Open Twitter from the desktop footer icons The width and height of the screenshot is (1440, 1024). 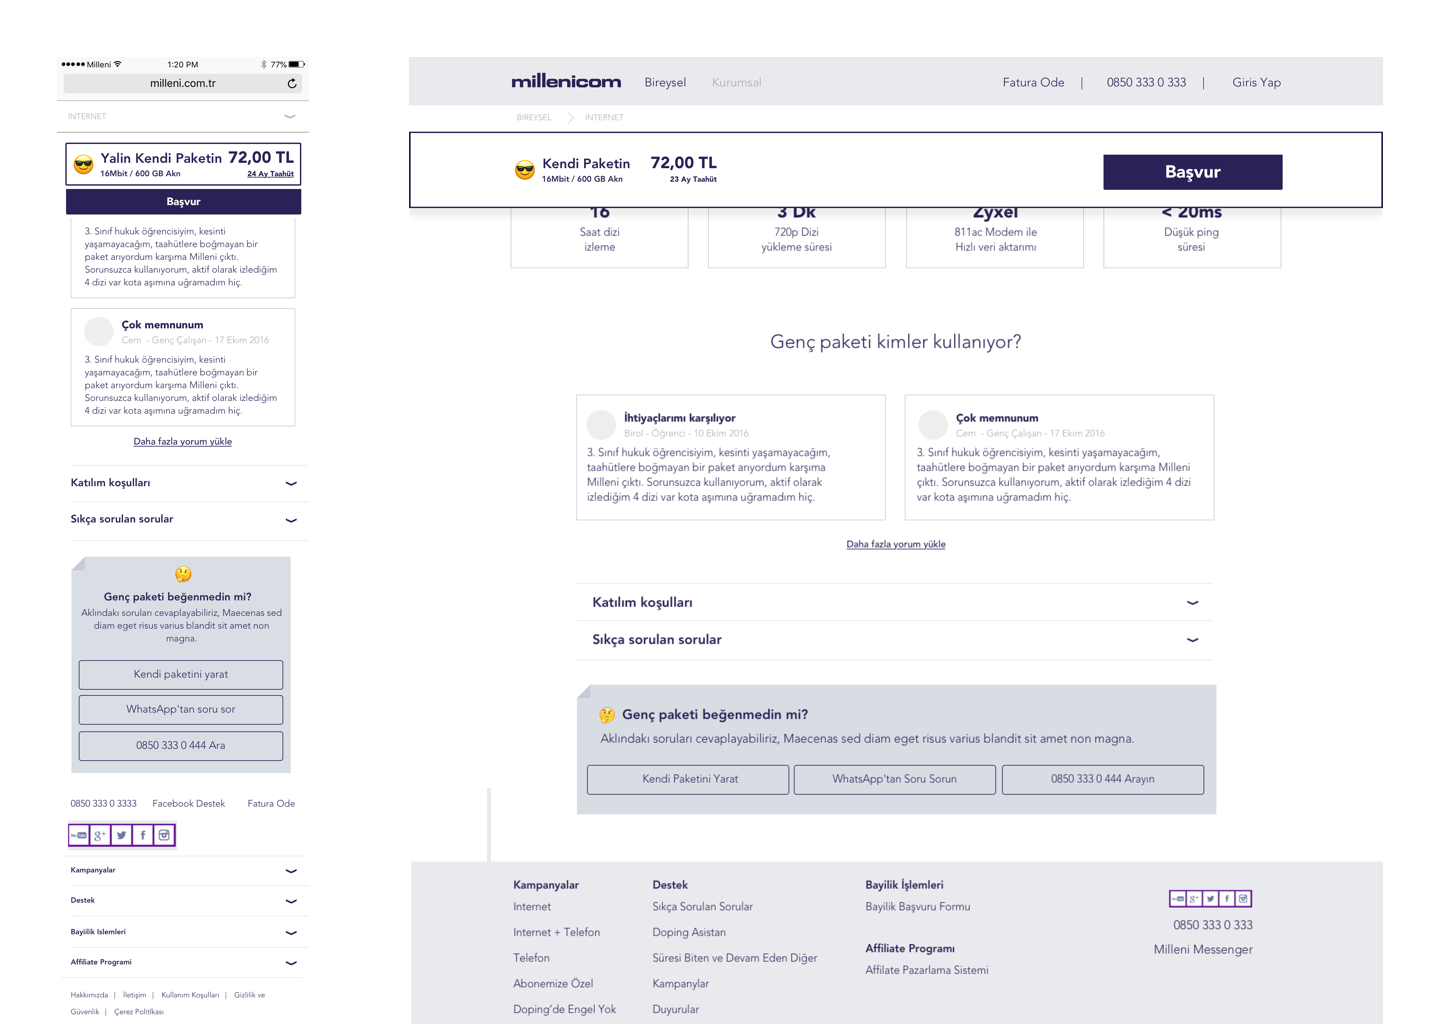(1211, 899)
